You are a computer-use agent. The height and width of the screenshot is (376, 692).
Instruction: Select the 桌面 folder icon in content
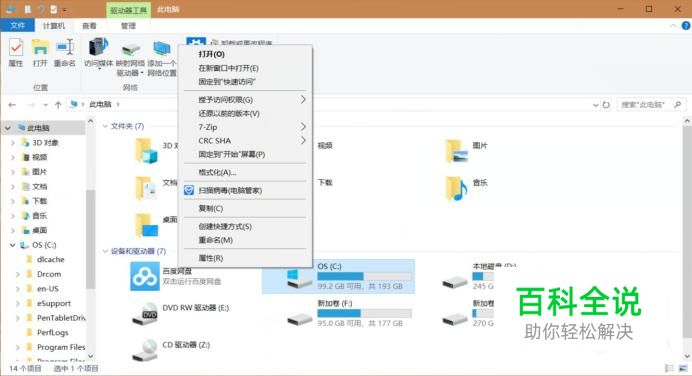(x=147, y=225)
